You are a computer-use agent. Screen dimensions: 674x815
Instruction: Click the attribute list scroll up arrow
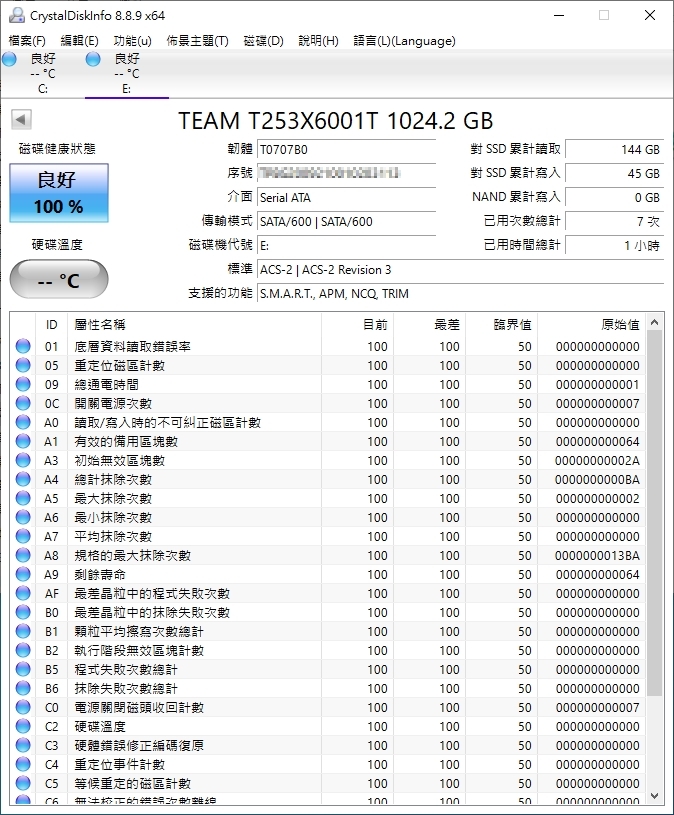655,323
